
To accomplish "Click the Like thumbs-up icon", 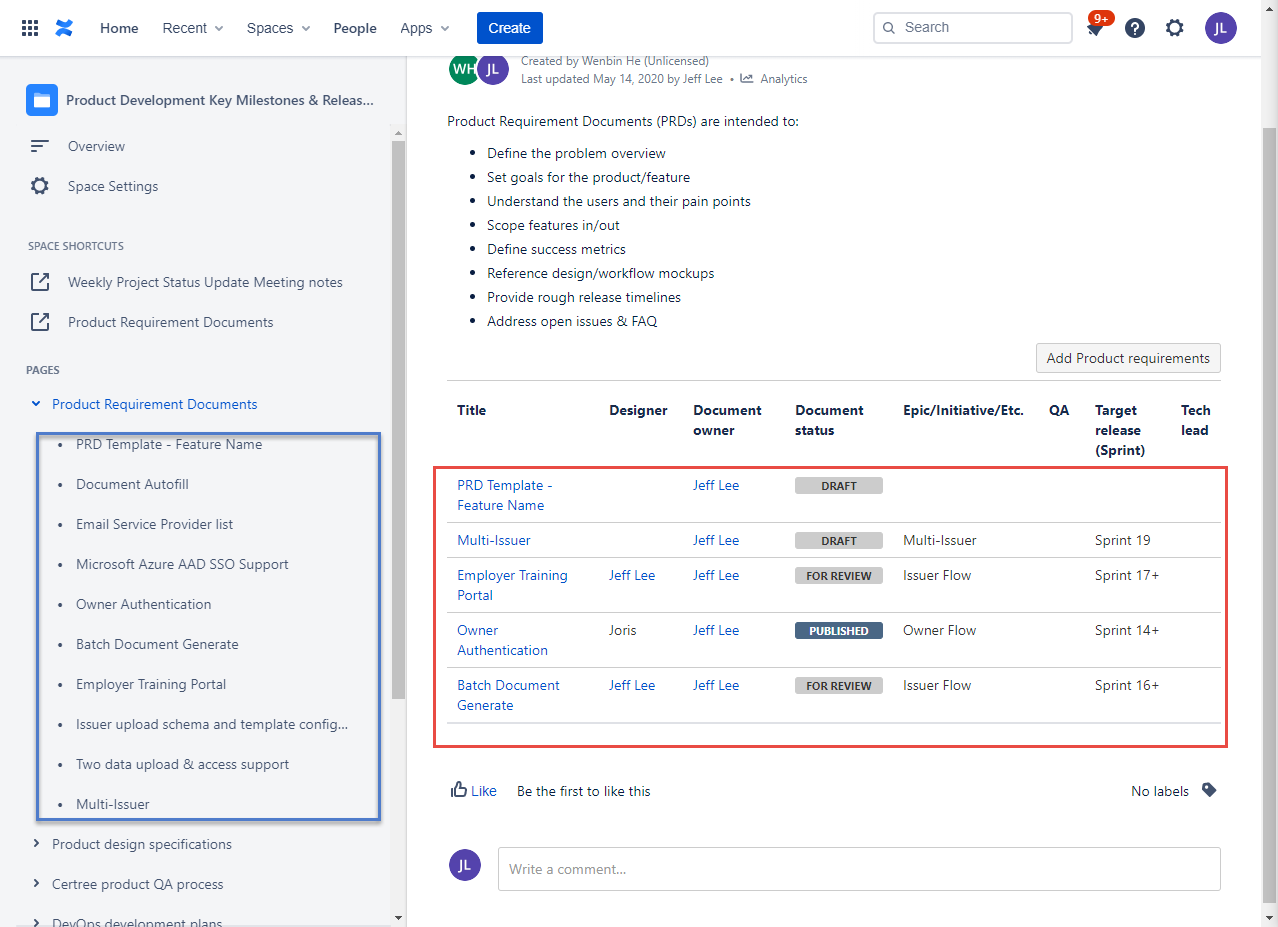I will [x=460, y=790].
